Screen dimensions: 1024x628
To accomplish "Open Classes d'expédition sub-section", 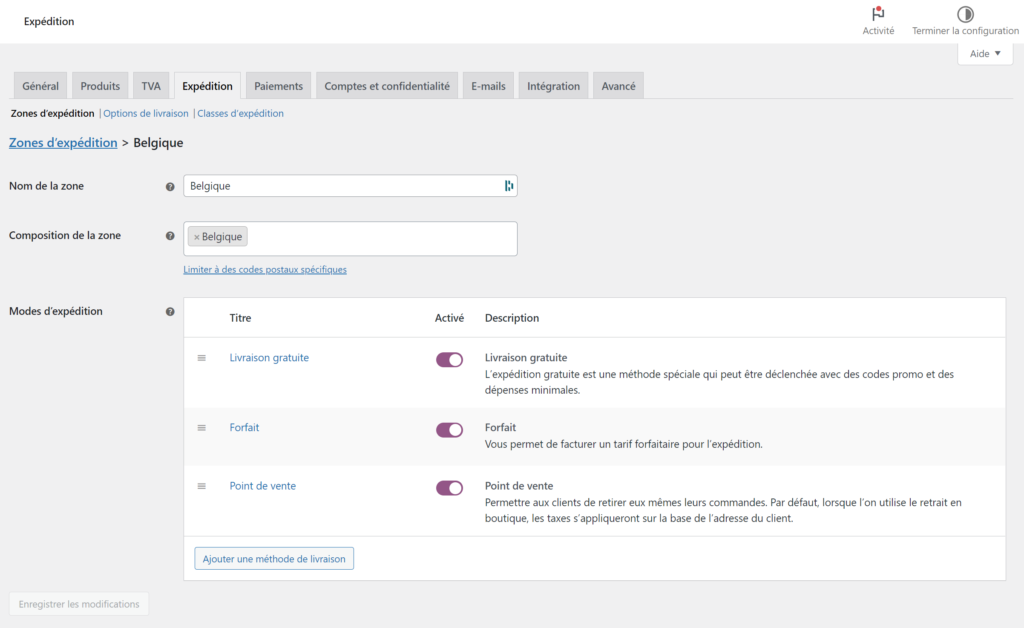I will tap(240, 114).
